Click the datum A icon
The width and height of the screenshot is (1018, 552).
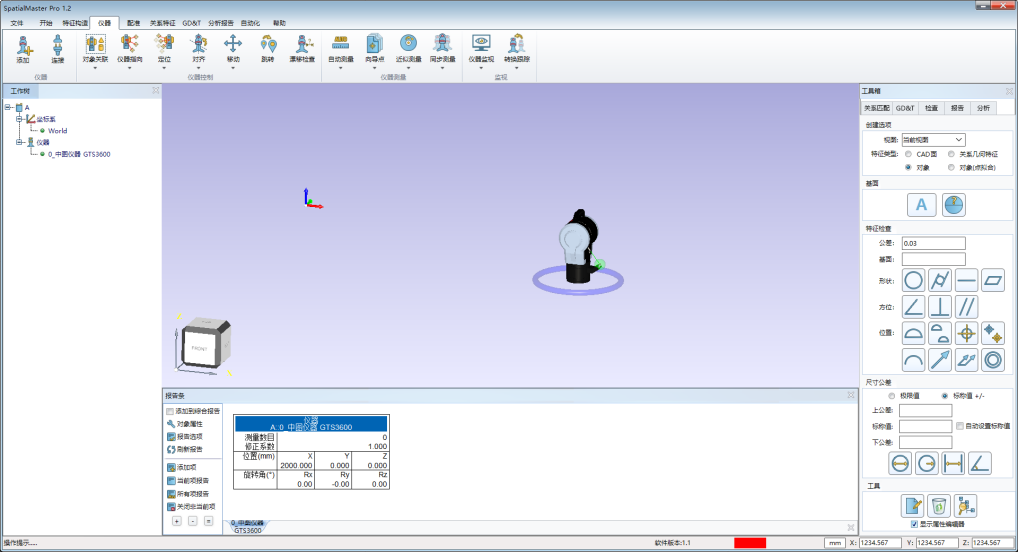[x=921, y=205]
